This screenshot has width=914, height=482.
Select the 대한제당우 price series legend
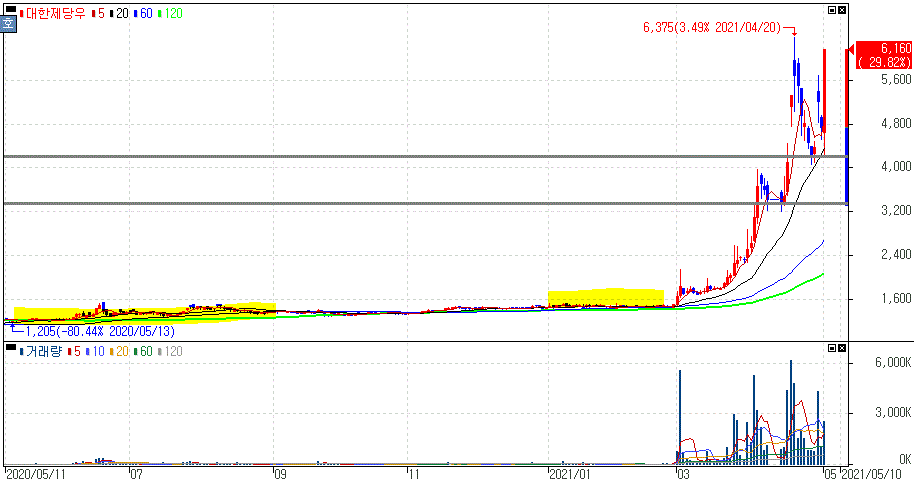click(x=53, y=13)
